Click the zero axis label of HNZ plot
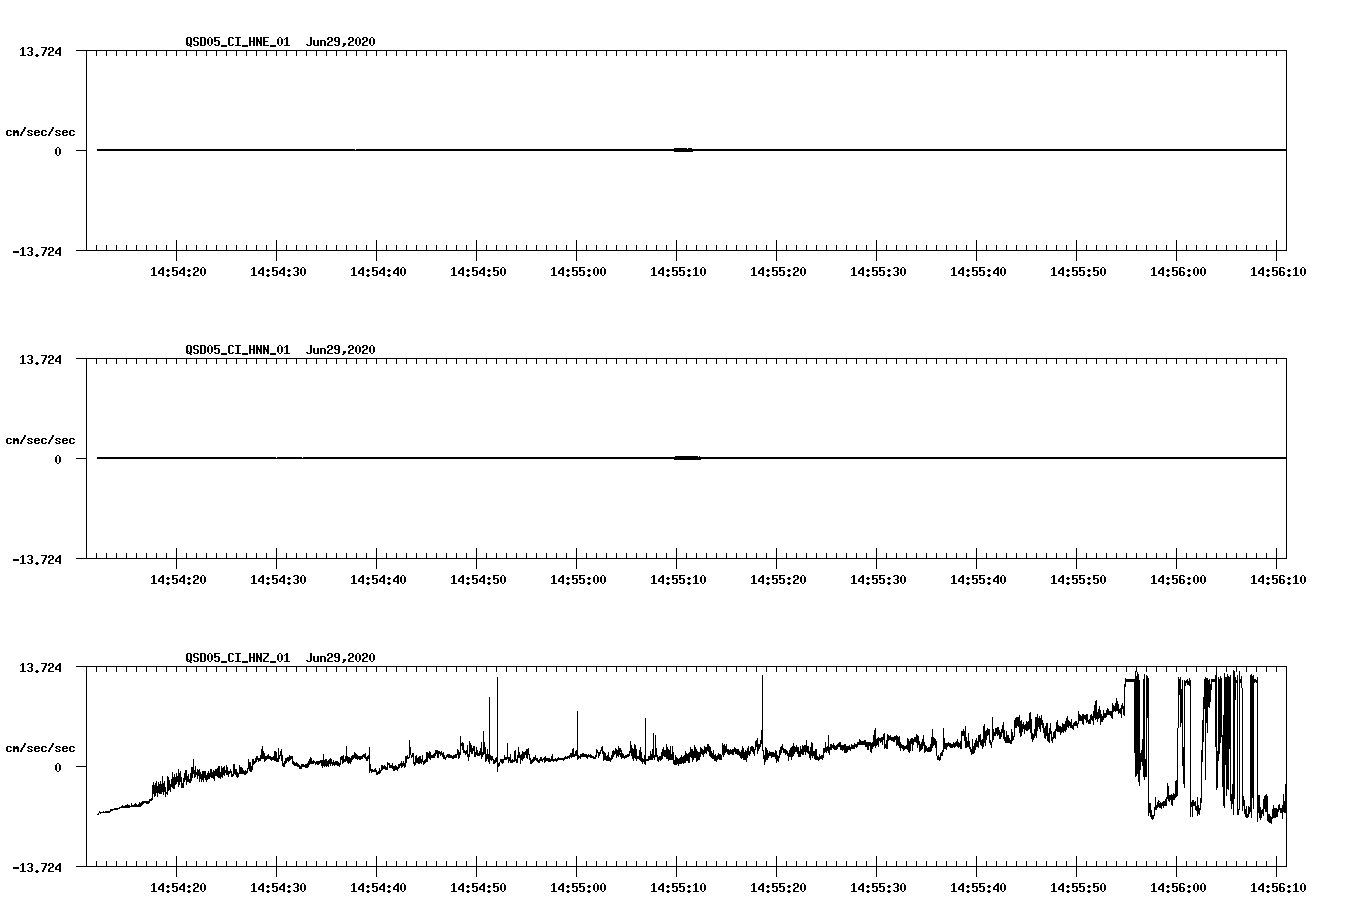The width and height of the screenshot is (1358, 924). [x=58, y=767]
